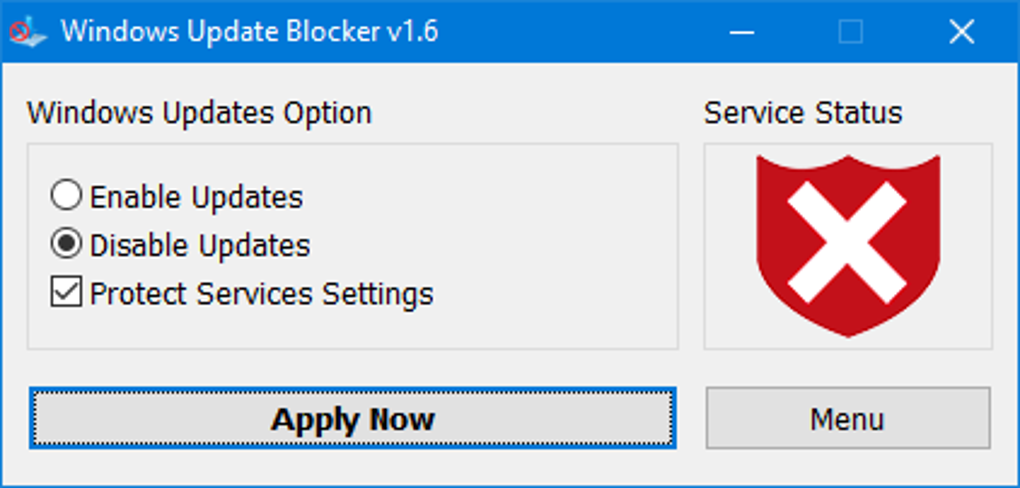This screenshot has height=488, width=1020.
Task: Toggle the Protect Services Settings checkbox
Action: (x=66, y=294)
